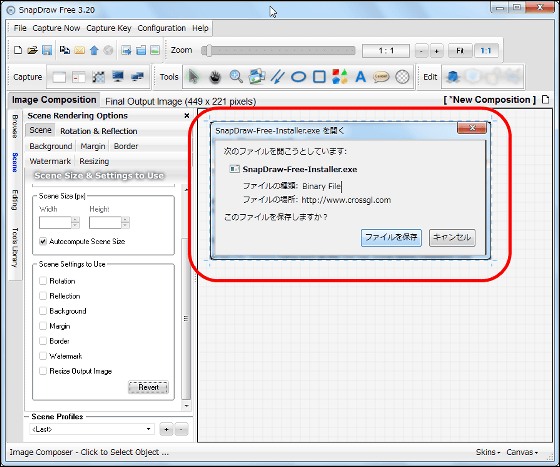Switch to the Border tab
Screen dimensions: 560x467
pyautogui.click(x=126, y=146)
